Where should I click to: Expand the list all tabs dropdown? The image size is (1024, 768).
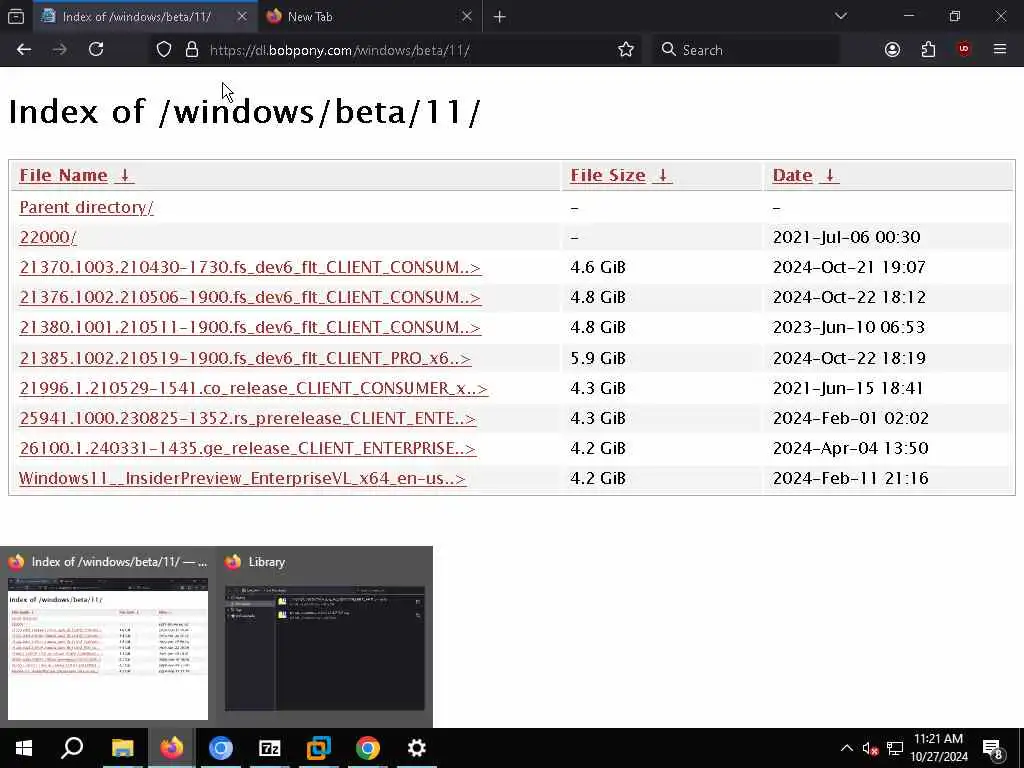coord(841,16)
